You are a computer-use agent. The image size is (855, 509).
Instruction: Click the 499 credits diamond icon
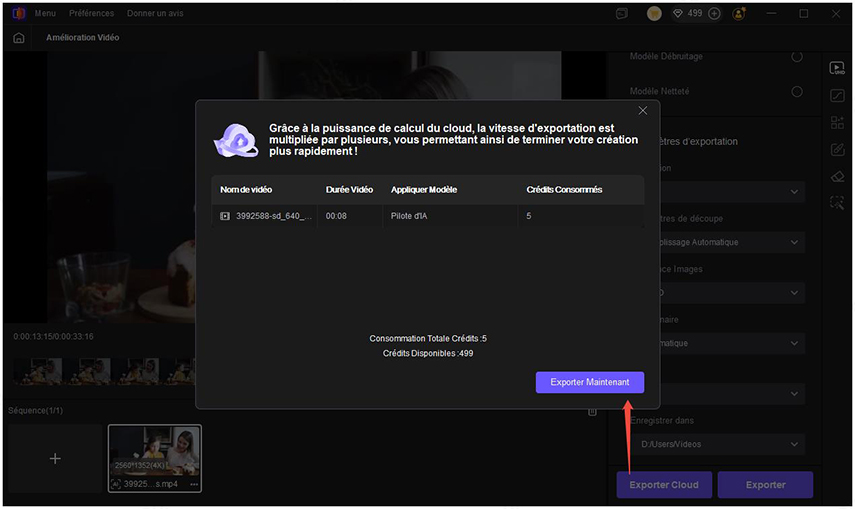678,14
